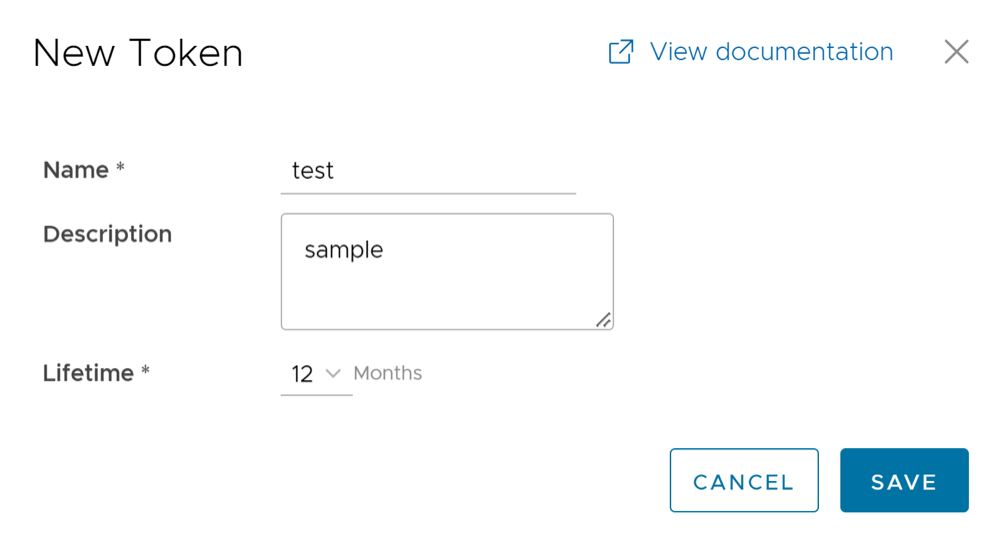Expand the Lifetime dropdown chevron

333,373
